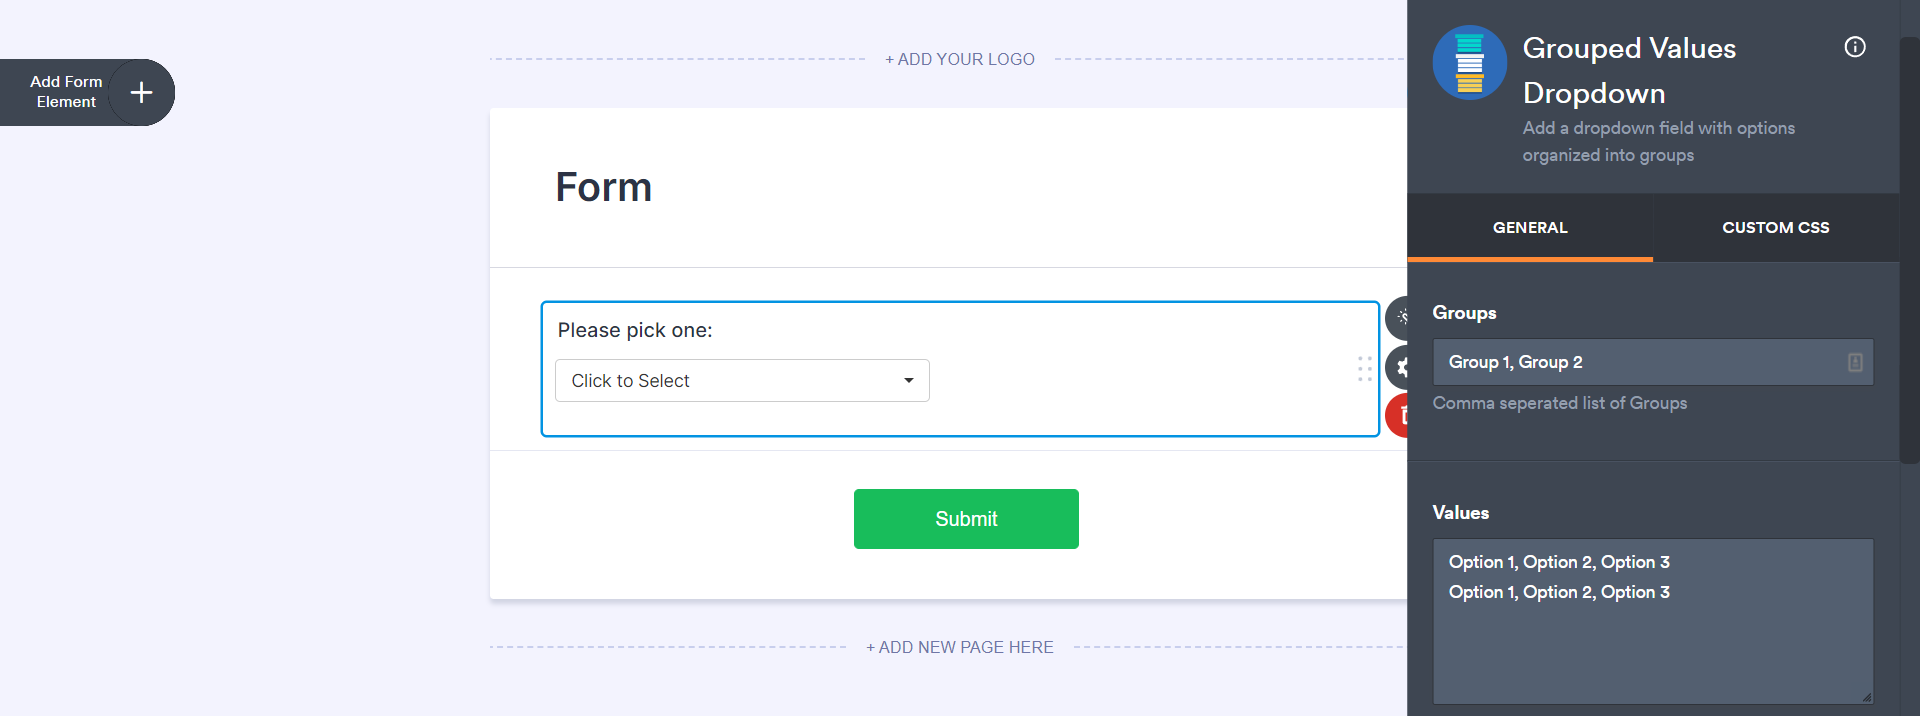1920x716 pixels.
Task: Click the plus icon to add form element
Action: 142,93
